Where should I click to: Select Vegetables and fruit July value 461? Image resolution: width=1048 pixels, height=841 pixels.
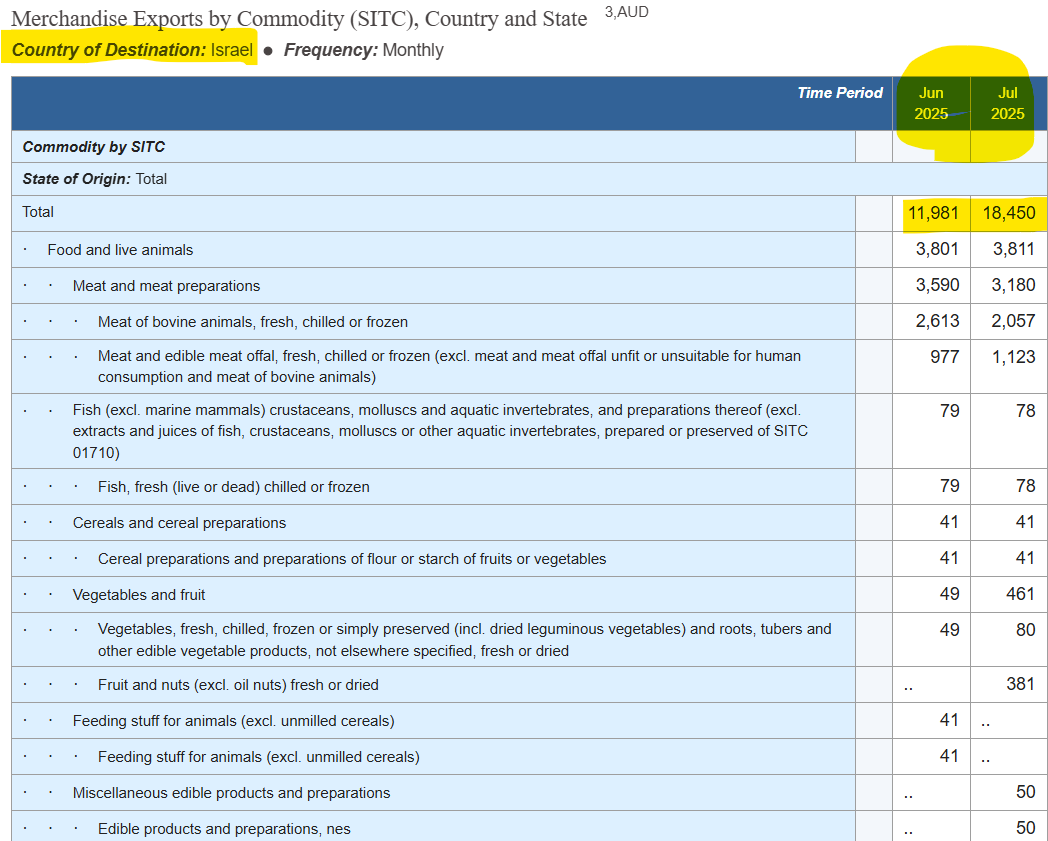pos(1021,594)
